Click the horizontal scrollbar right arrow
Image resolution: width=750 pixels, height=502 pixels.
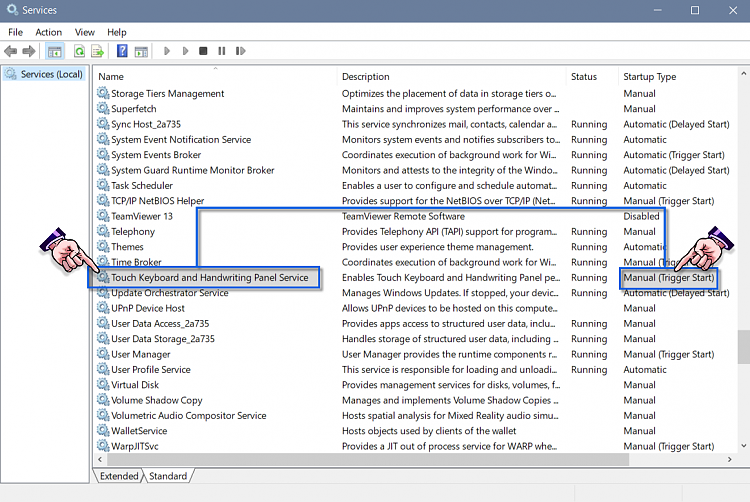coord(729,459)
